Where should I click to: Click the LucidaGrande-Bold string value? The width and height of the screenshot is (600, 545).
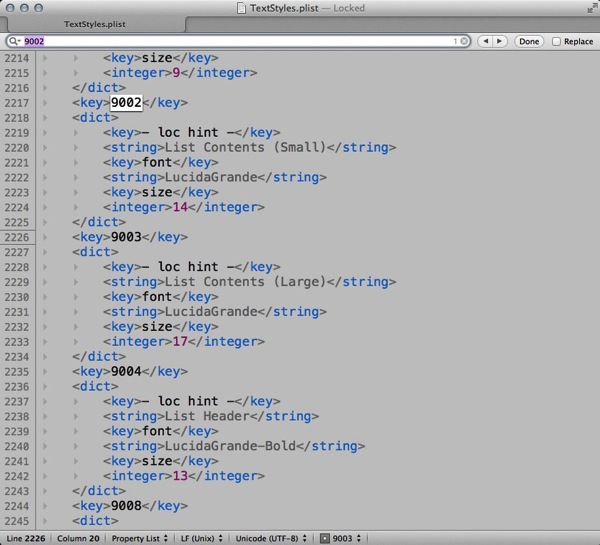click(x=230, y=446)
